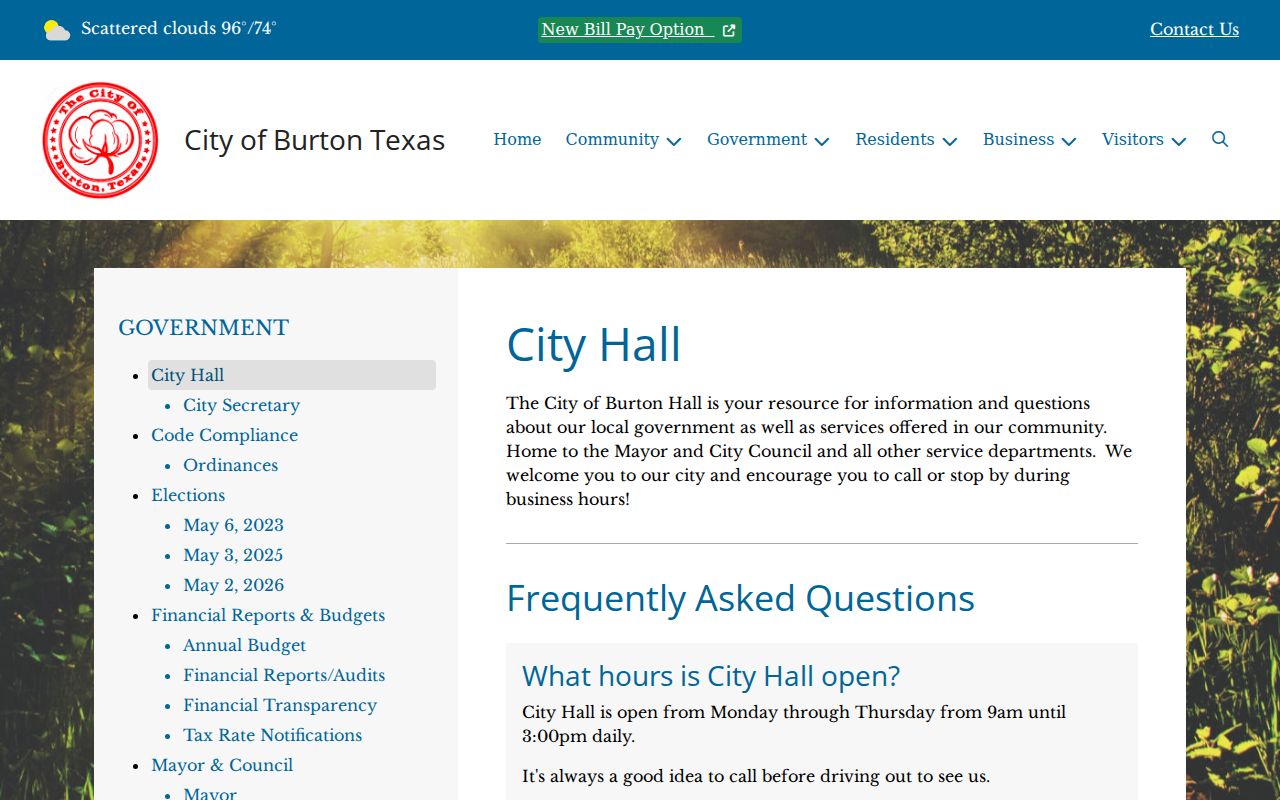The width and height of the screenshot is (1280, 800).
Task: Click the City of Burton Texas site title
Action: (314, 140)
